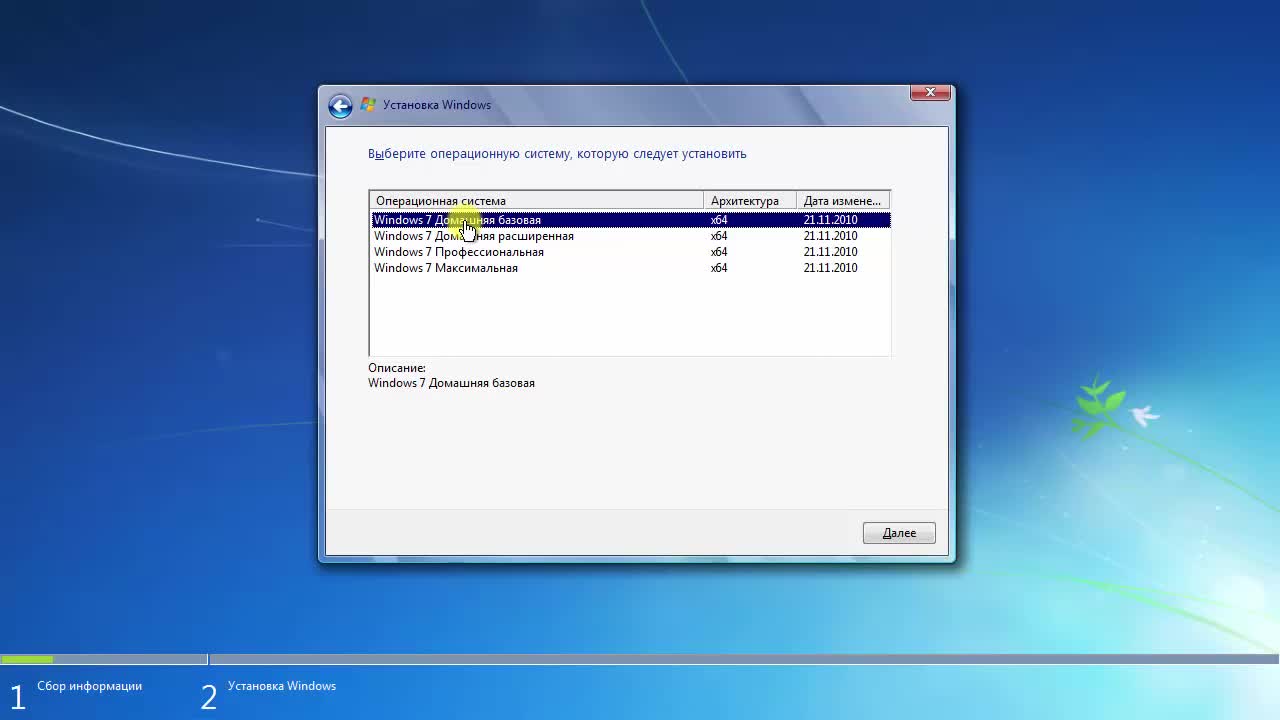Select Windows 7 Максимальная row
This screenshot has width=1280, height=720.
[630, 268]
